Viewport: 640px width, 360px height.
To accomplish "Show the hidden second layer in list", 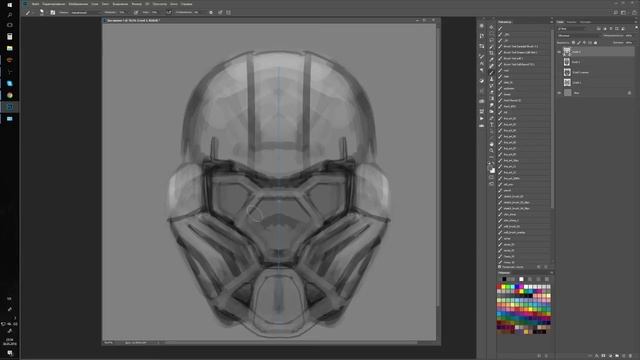I will click(x=559, y=62).
